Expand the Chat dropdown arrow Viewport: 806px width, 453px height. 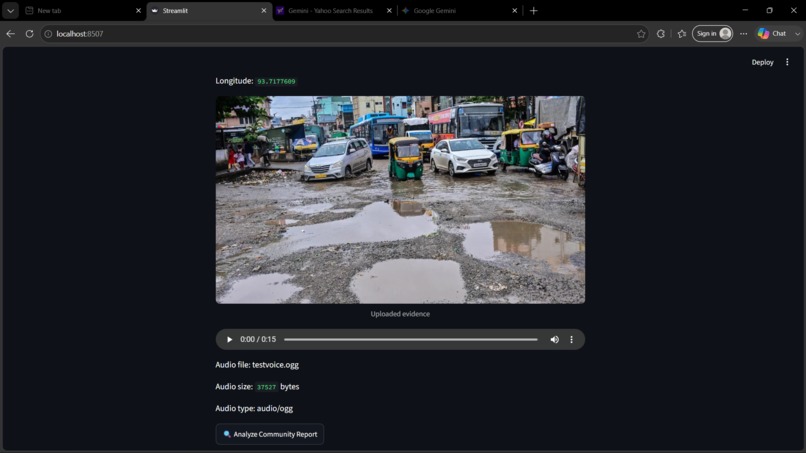point(797,33)
